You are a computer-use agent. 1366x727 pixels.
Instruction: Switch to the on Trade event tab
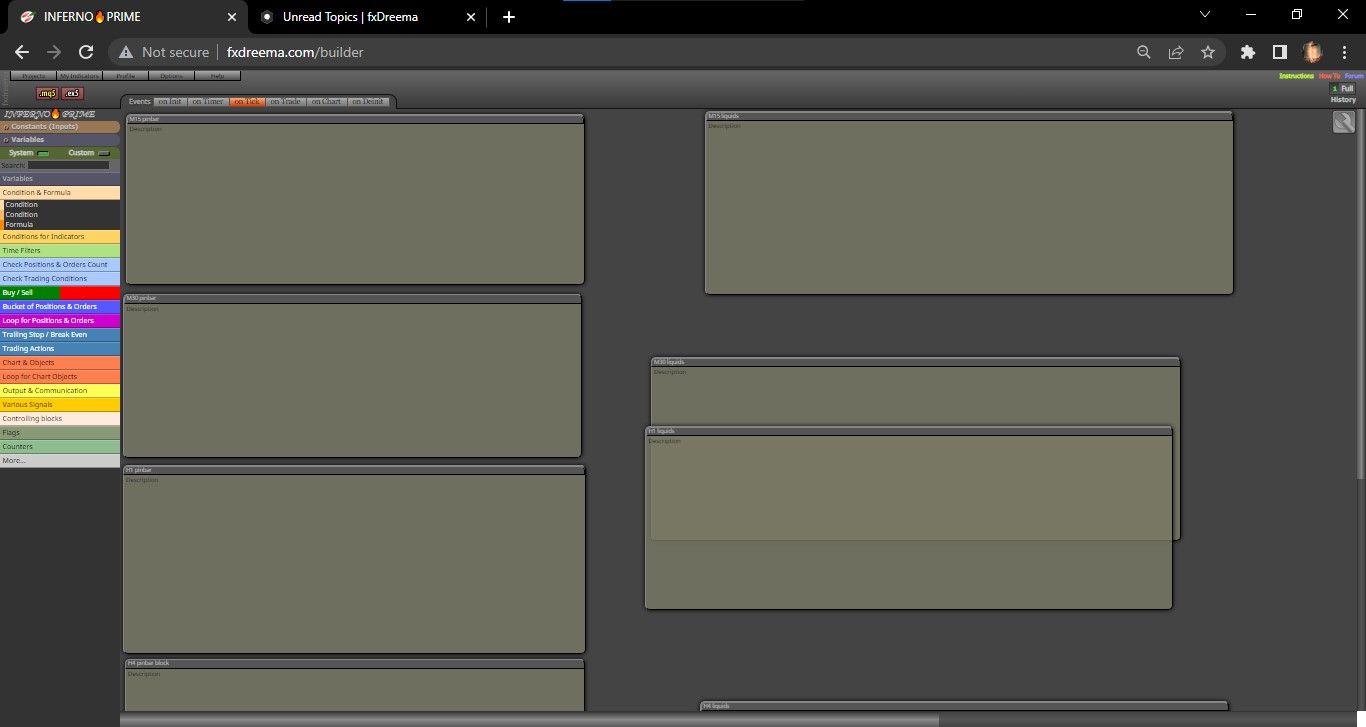tap(285, 101)
